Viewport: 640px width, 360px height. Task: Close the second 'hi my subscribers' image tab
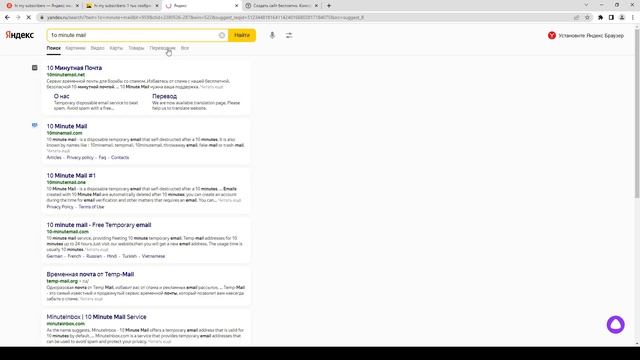pyautogui.click(x=157, y=6)
